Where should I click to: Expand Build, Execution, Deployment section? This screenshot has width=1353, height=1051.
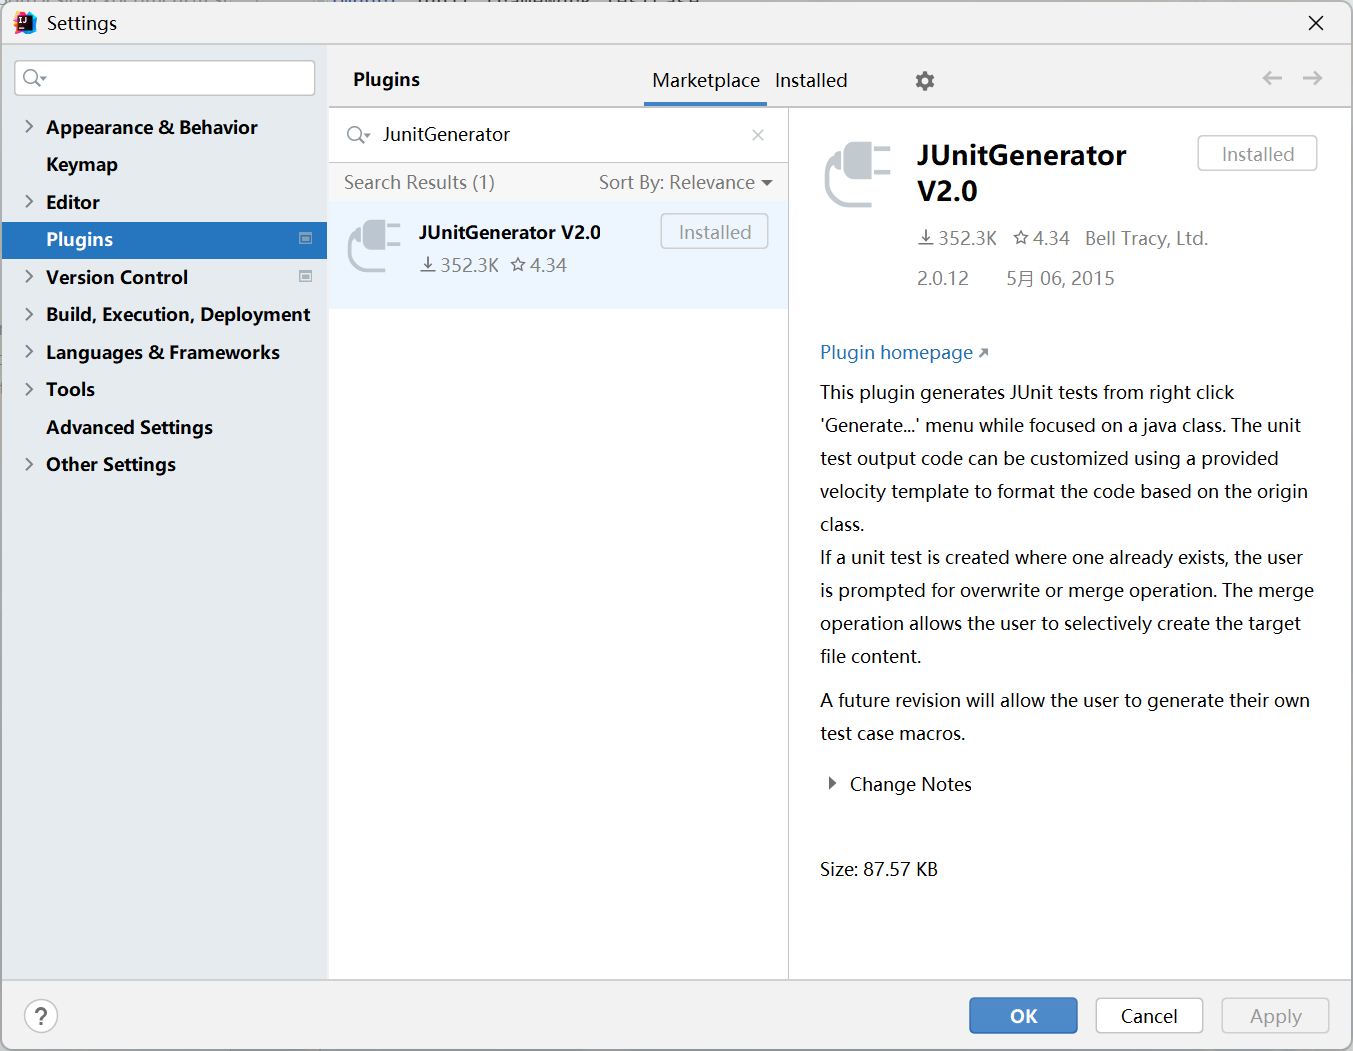coord(29,314)
